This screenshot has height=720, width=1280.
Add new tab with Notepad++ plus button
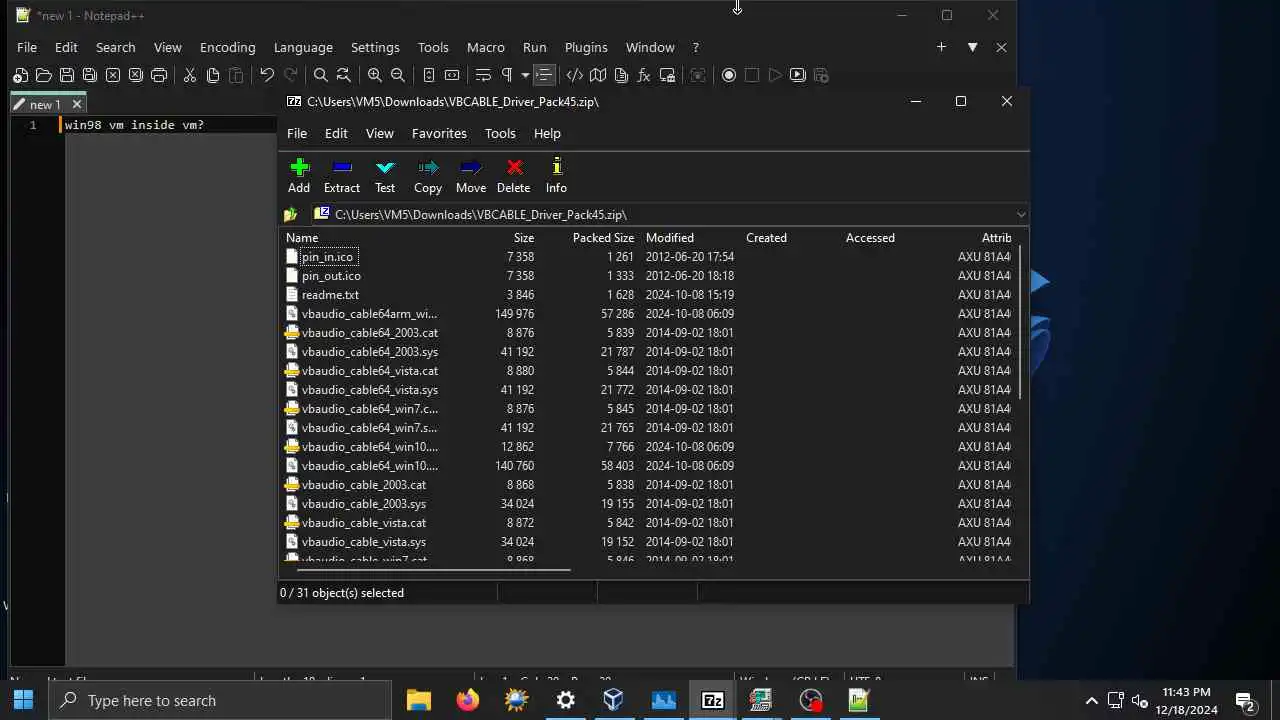(941, 47)
